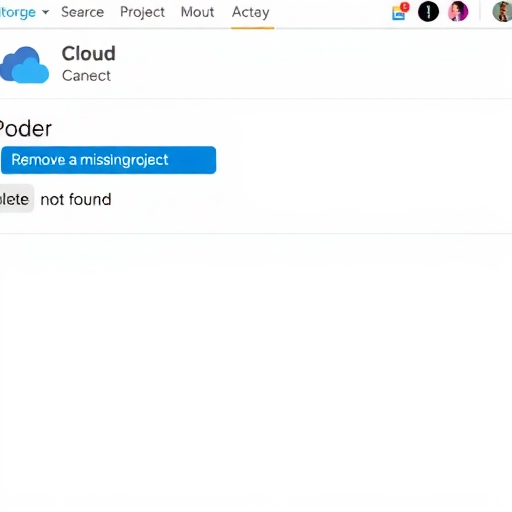
Task: Click the orange underline beneath Actay
Action: click(x=252, y=28)
